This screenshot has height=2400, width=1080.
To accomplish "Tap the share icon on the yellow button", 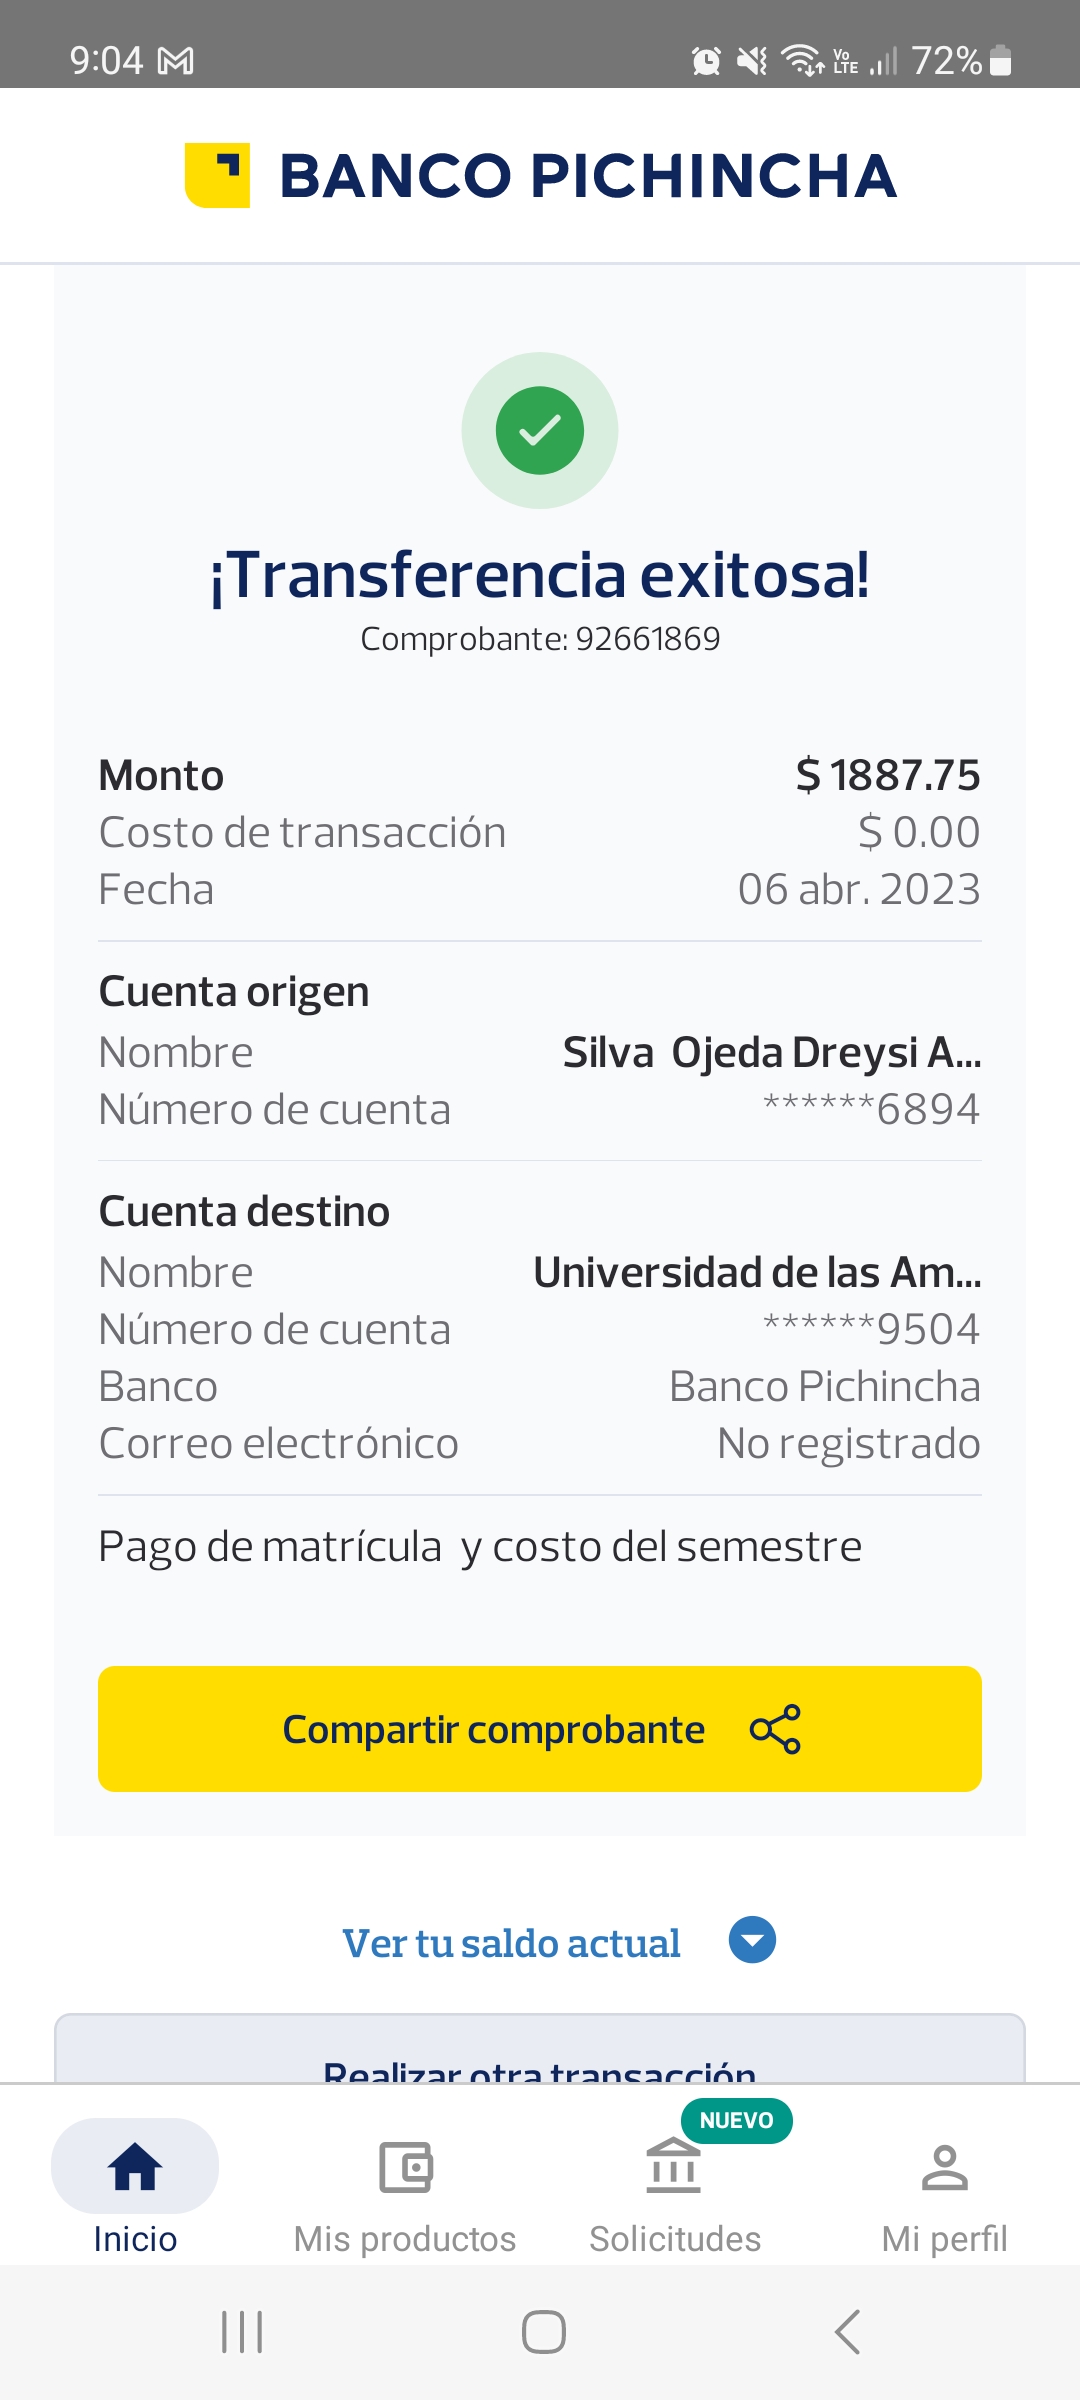I will [775, 1729].
